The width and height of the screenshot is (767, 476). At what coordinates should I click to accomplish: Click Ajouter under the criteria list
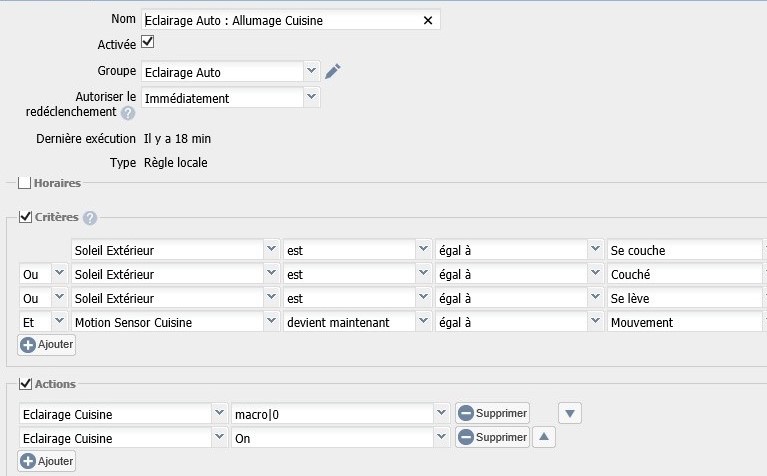(x=47, y=344)
